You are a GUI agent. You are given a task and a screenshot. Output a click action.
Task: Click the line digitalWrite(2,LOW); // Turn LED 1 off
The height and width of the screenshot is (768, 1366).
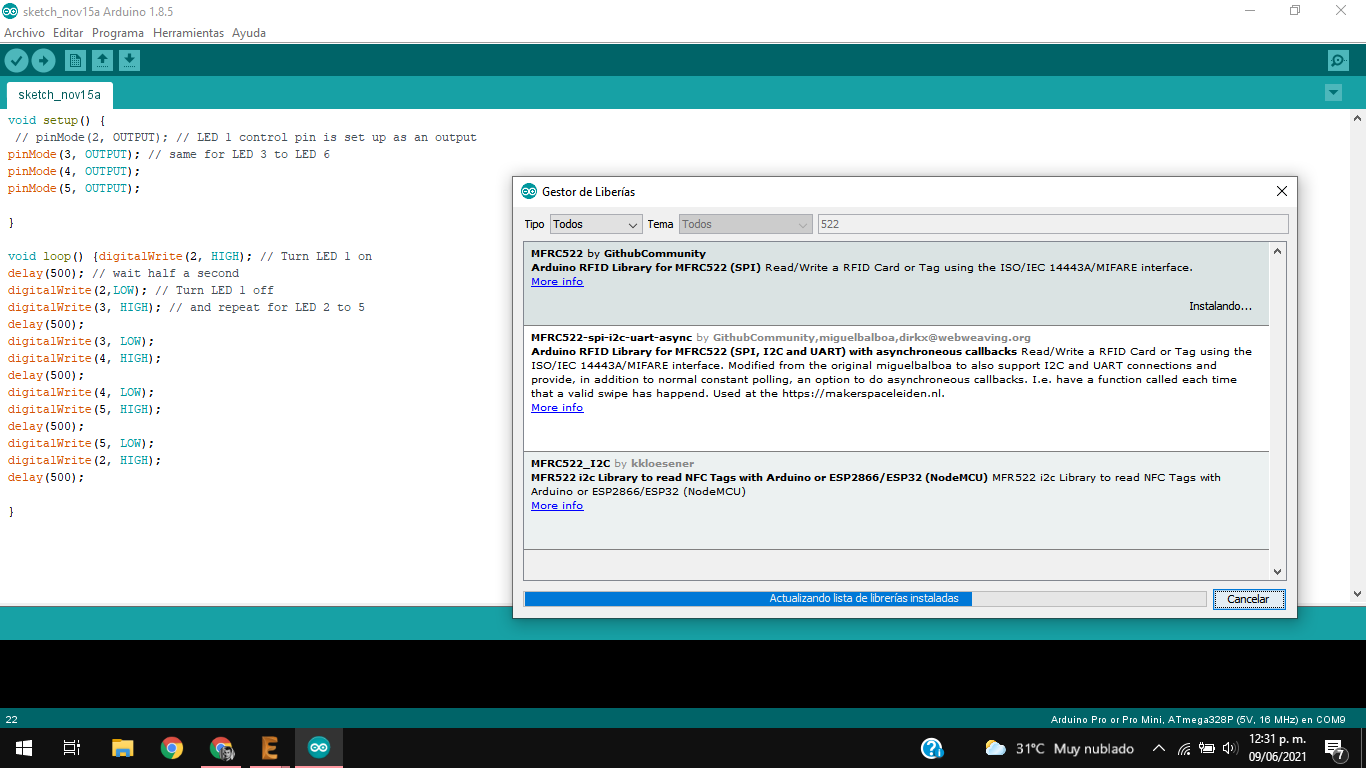coord(140,290)
